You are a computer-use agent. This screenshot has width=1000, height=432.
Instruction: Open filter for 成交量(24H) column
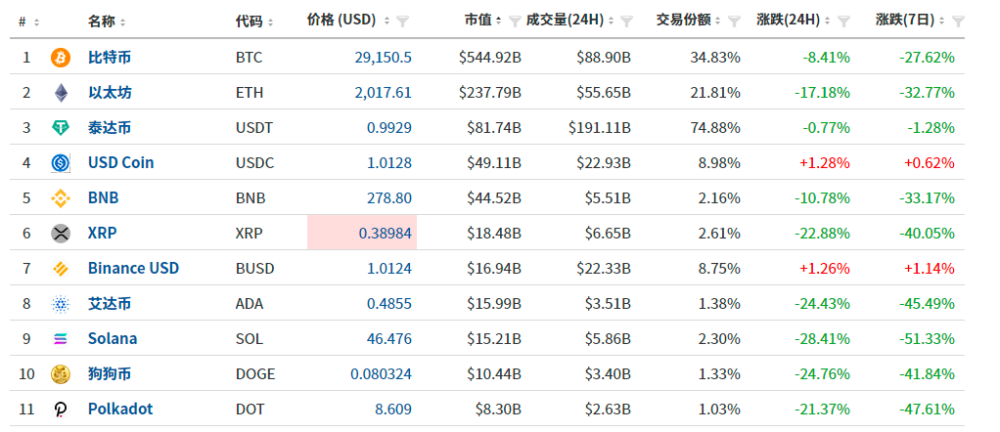click(x=627, y=21)
